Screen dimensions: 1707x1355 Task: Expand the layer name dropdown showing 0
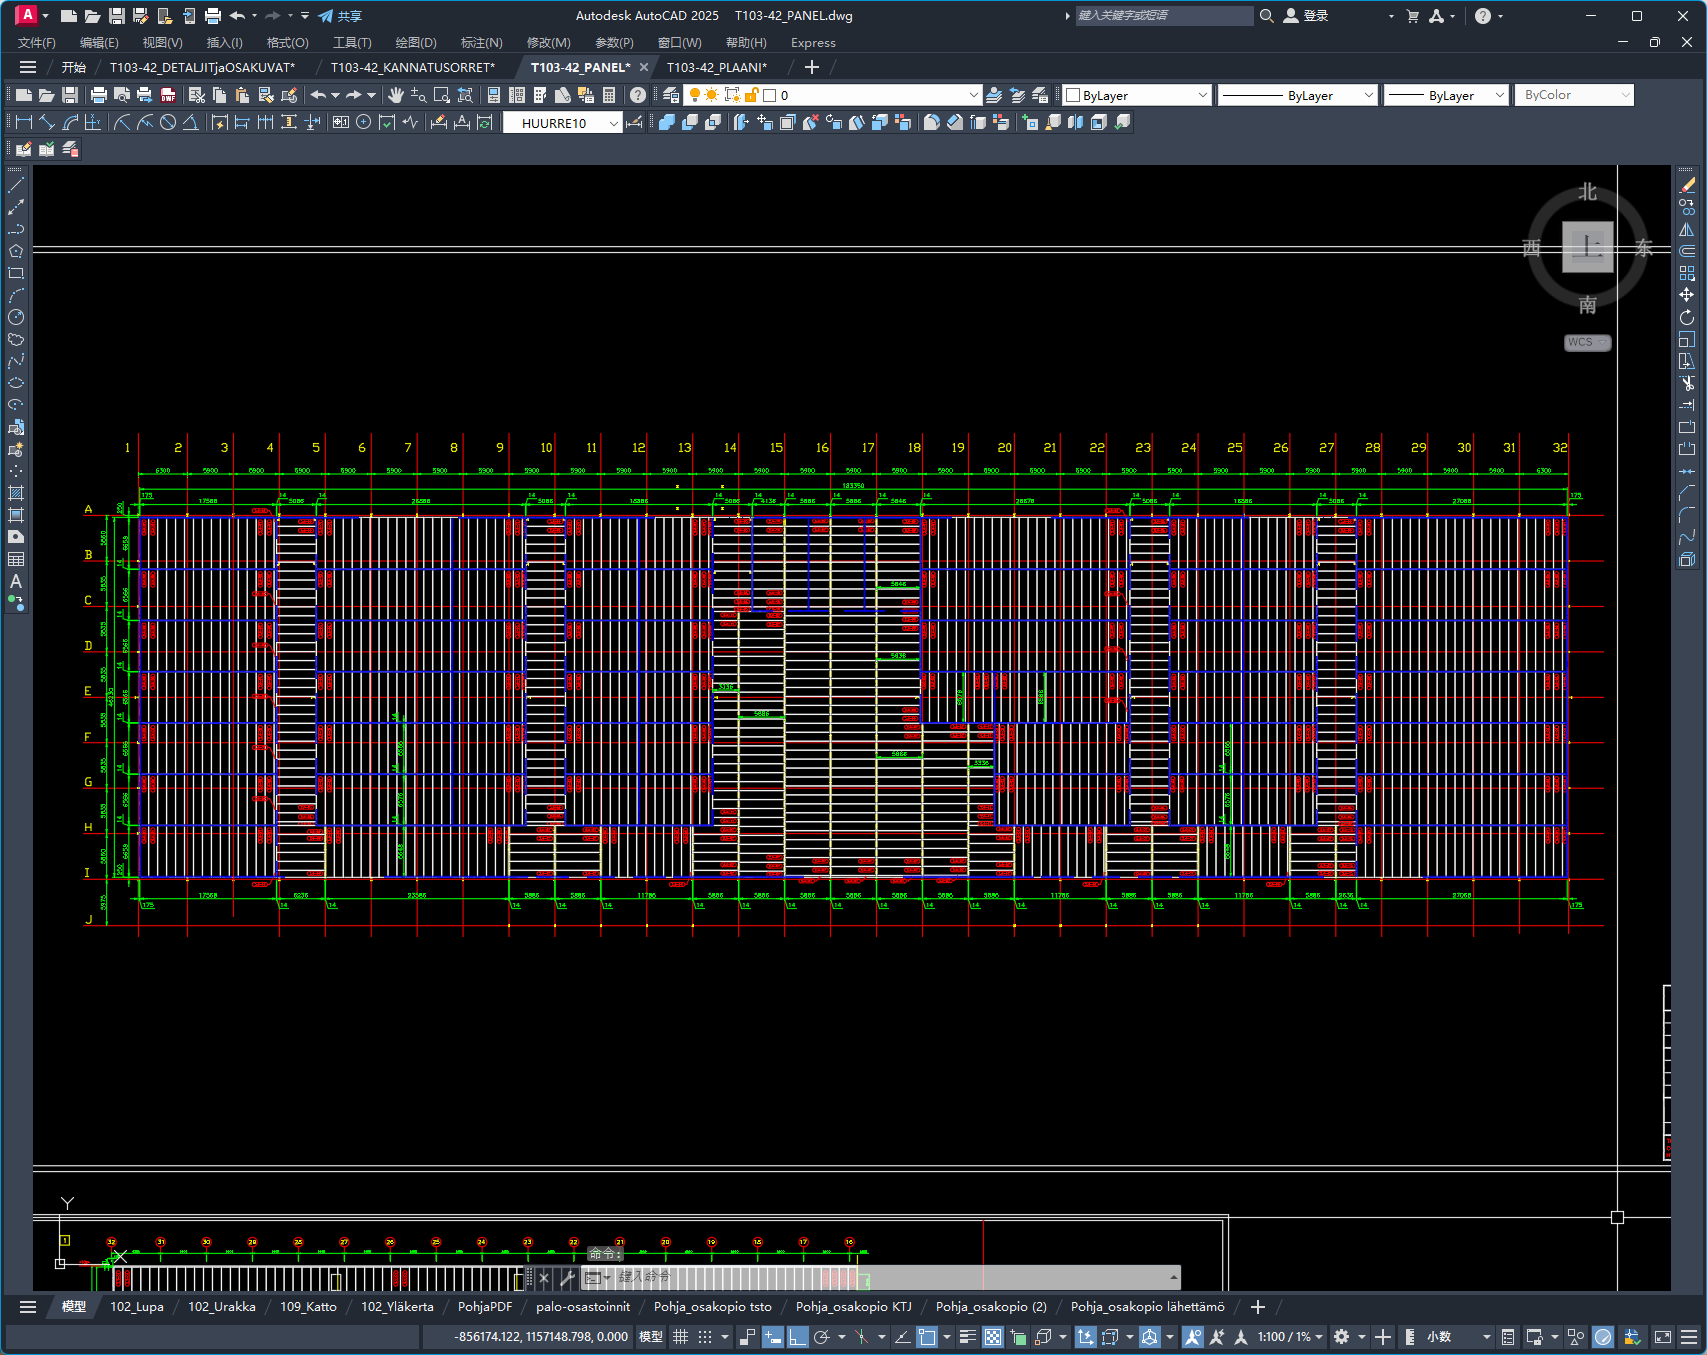pyautogui.click(x=973, y=95)
